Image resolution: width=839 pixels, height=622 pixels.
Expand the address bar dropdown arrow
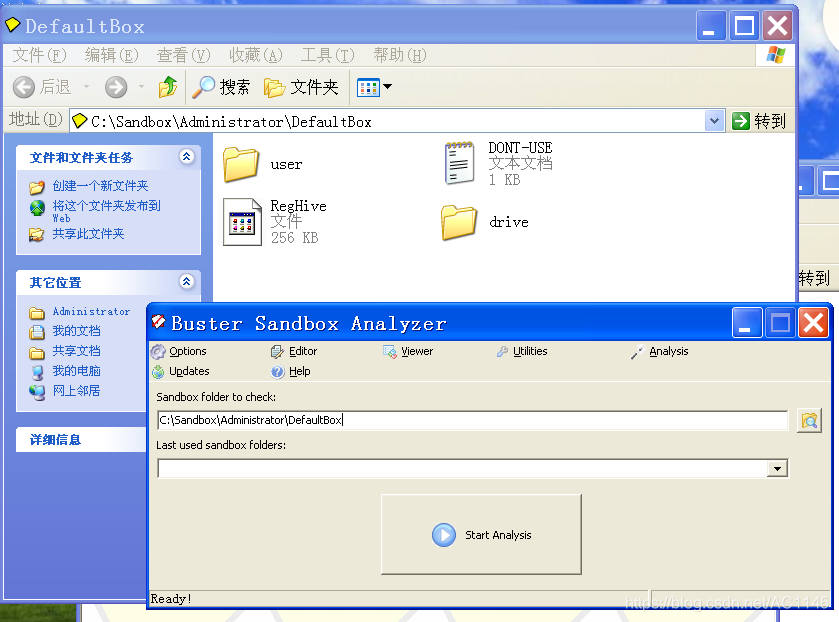714,121
